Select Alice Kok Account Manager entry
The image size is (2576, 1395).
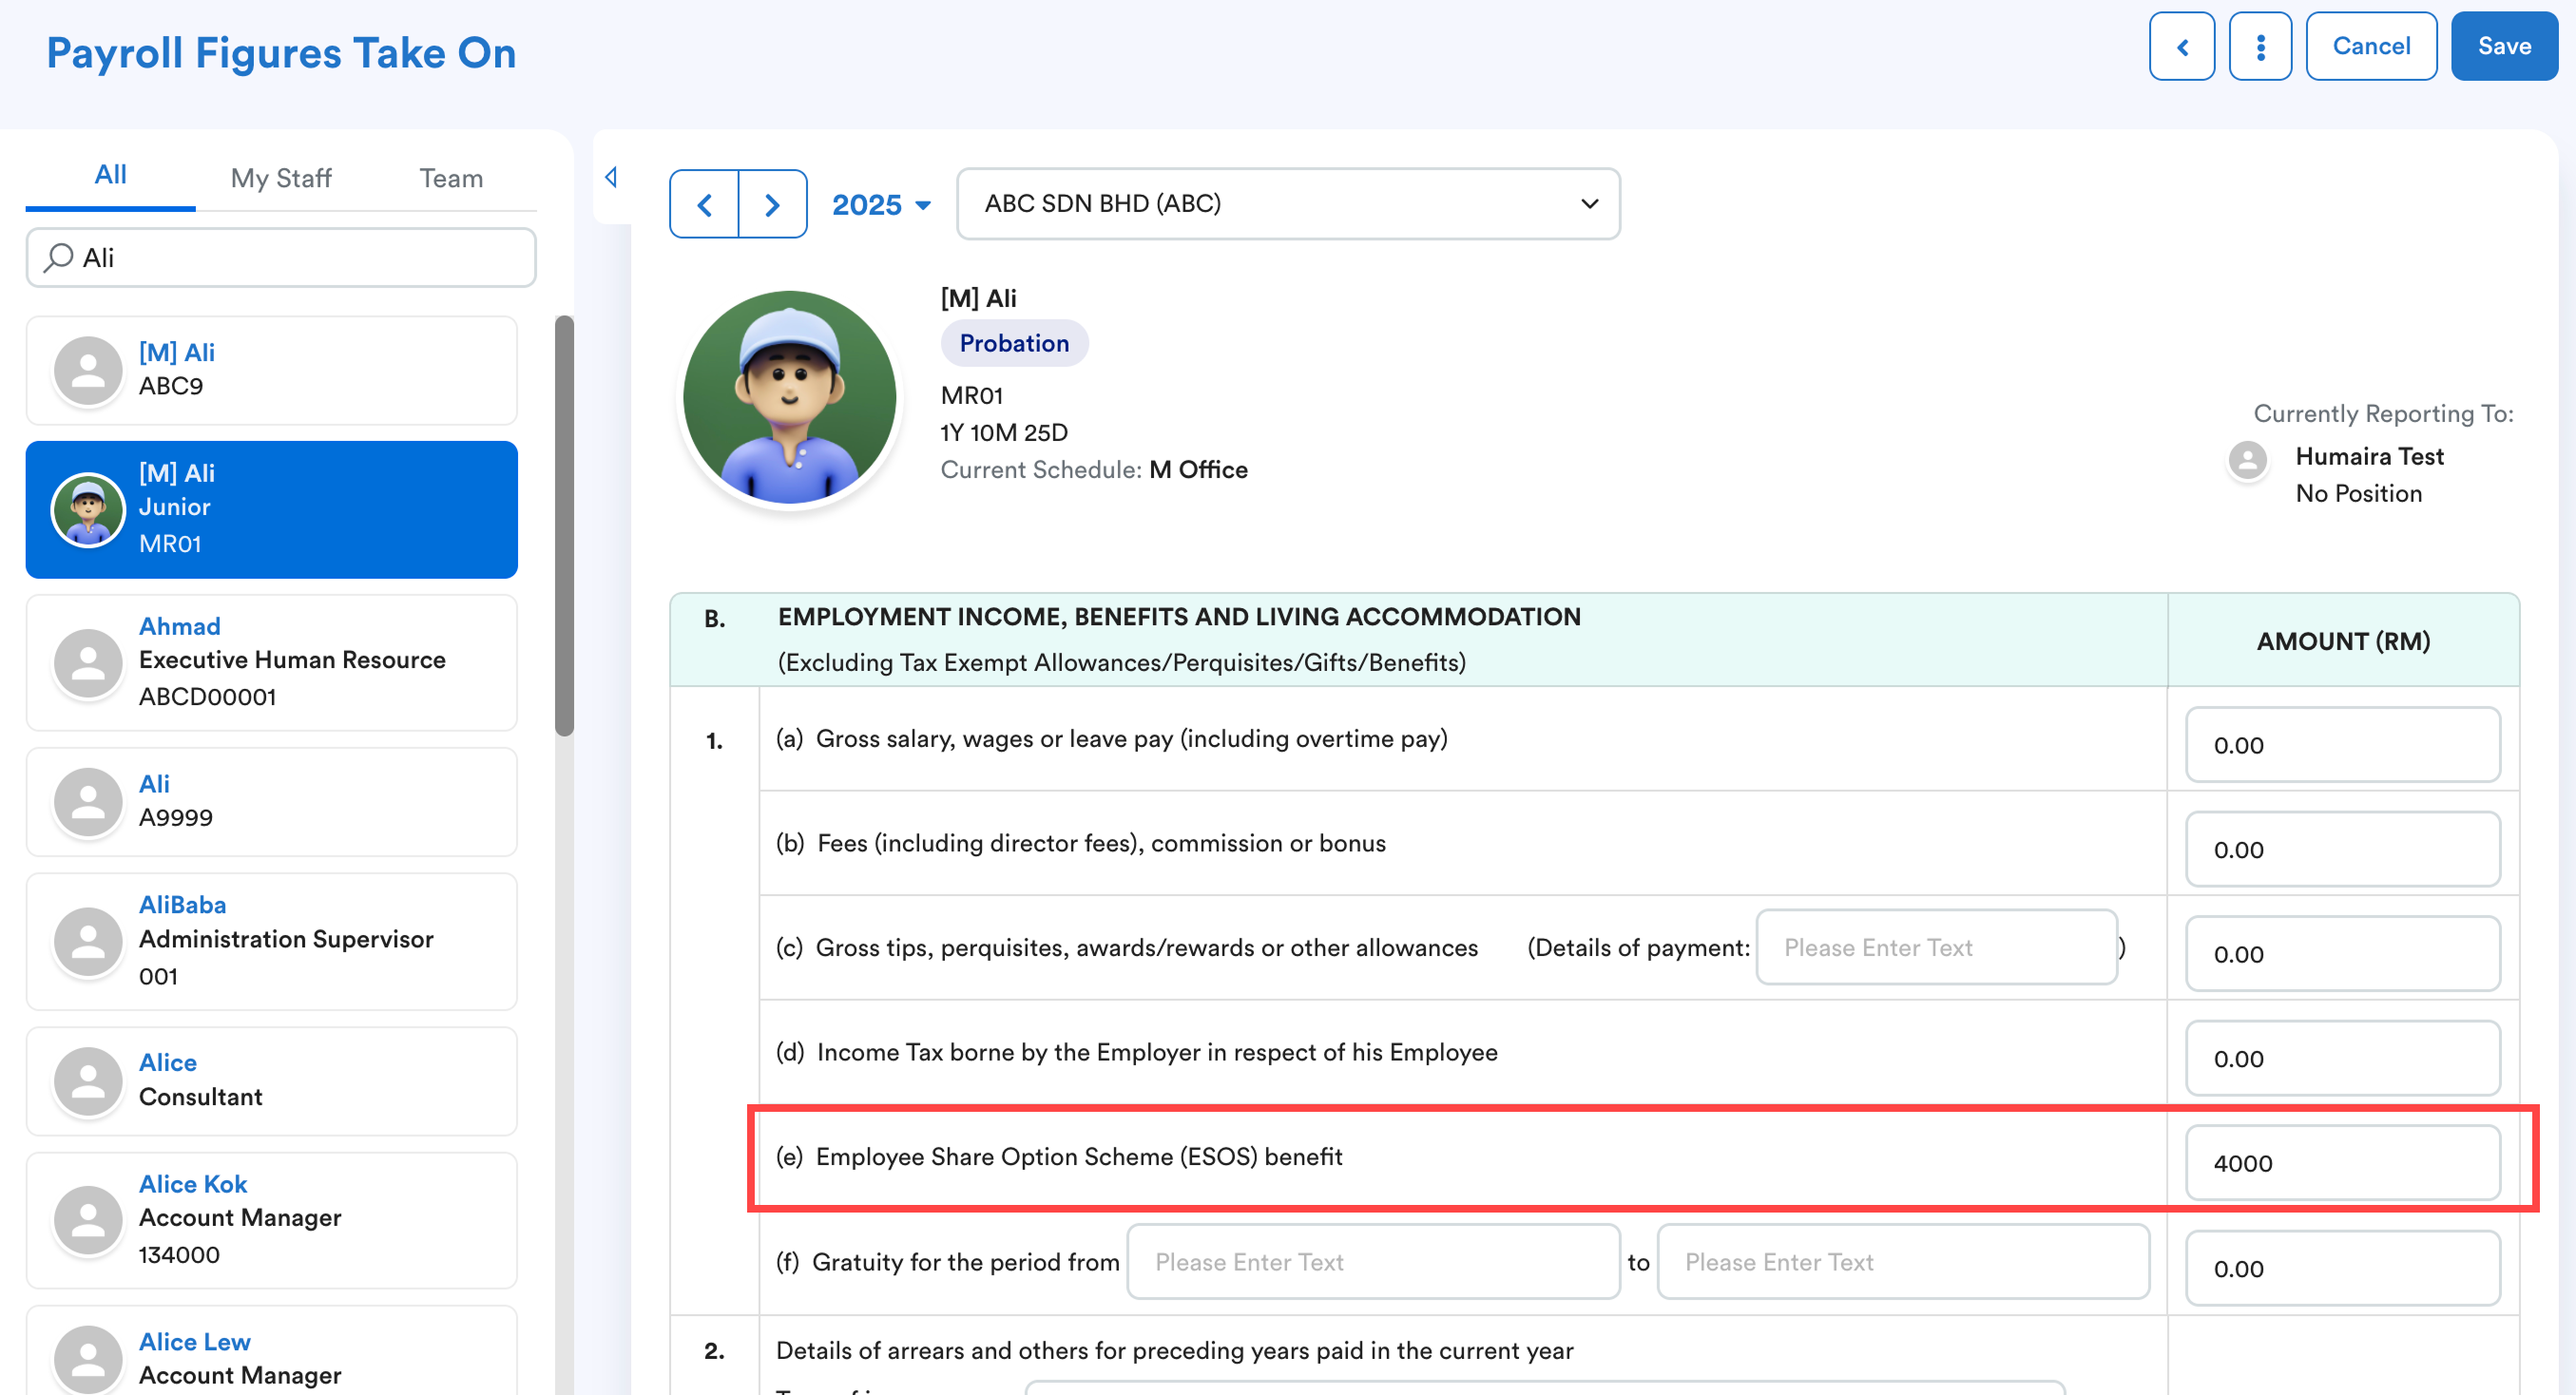coord(271,1218)
